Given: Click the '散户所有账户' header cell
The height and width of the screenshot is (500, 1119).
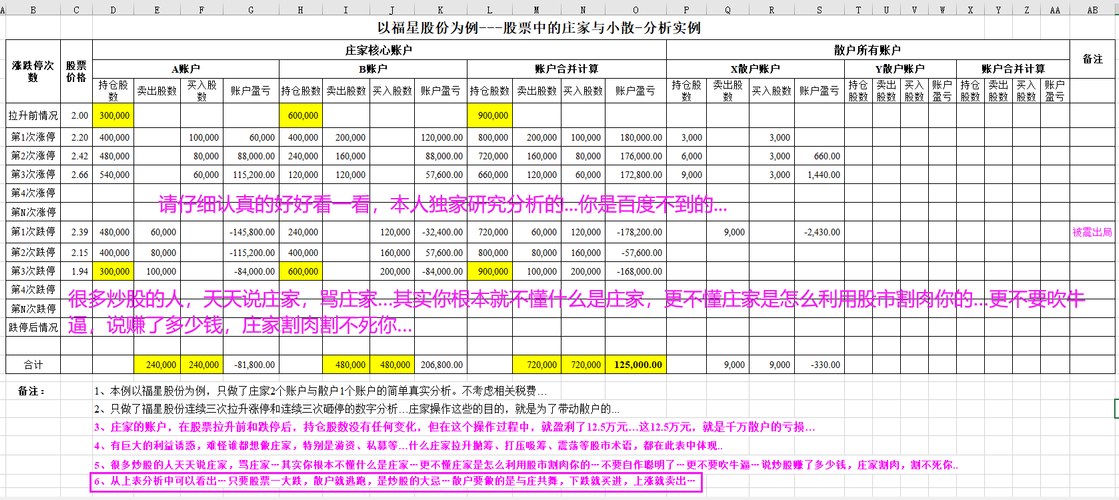Looking at the screenshot, I should click(867, 50).
